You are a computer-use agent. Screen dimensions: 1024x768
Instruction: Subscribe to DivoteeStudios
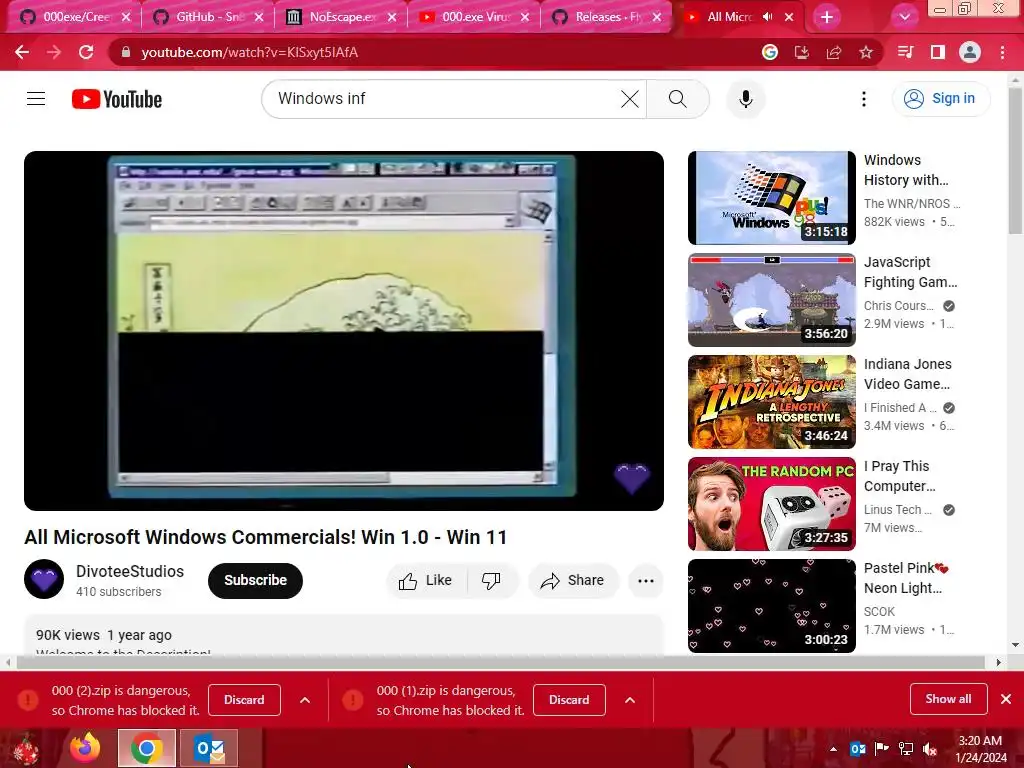pyautogui.click(x=255, y=580)
